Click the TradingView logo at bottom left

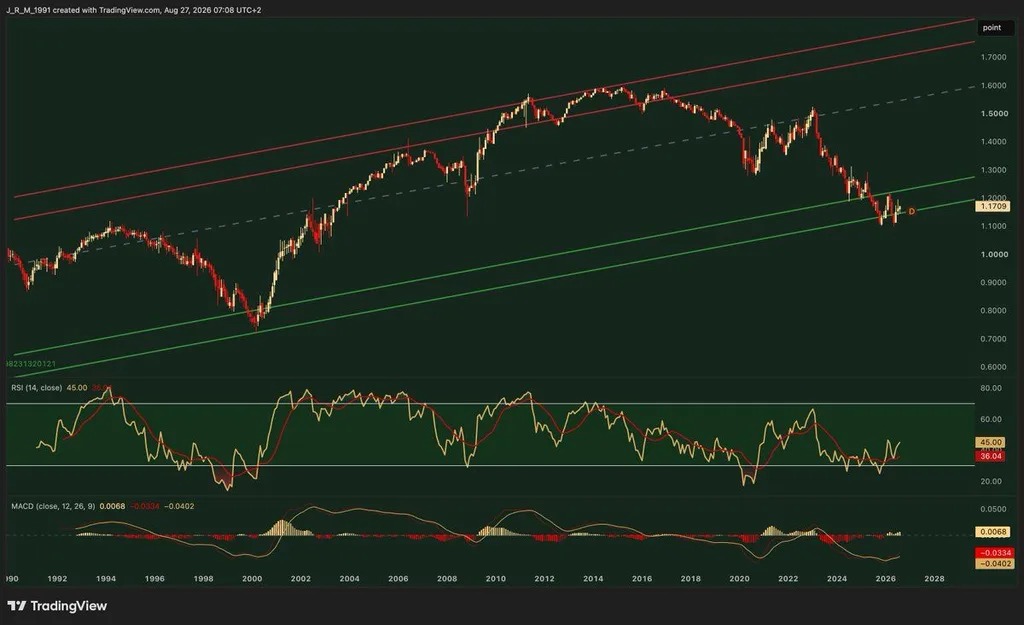click(x=57, y=606)
